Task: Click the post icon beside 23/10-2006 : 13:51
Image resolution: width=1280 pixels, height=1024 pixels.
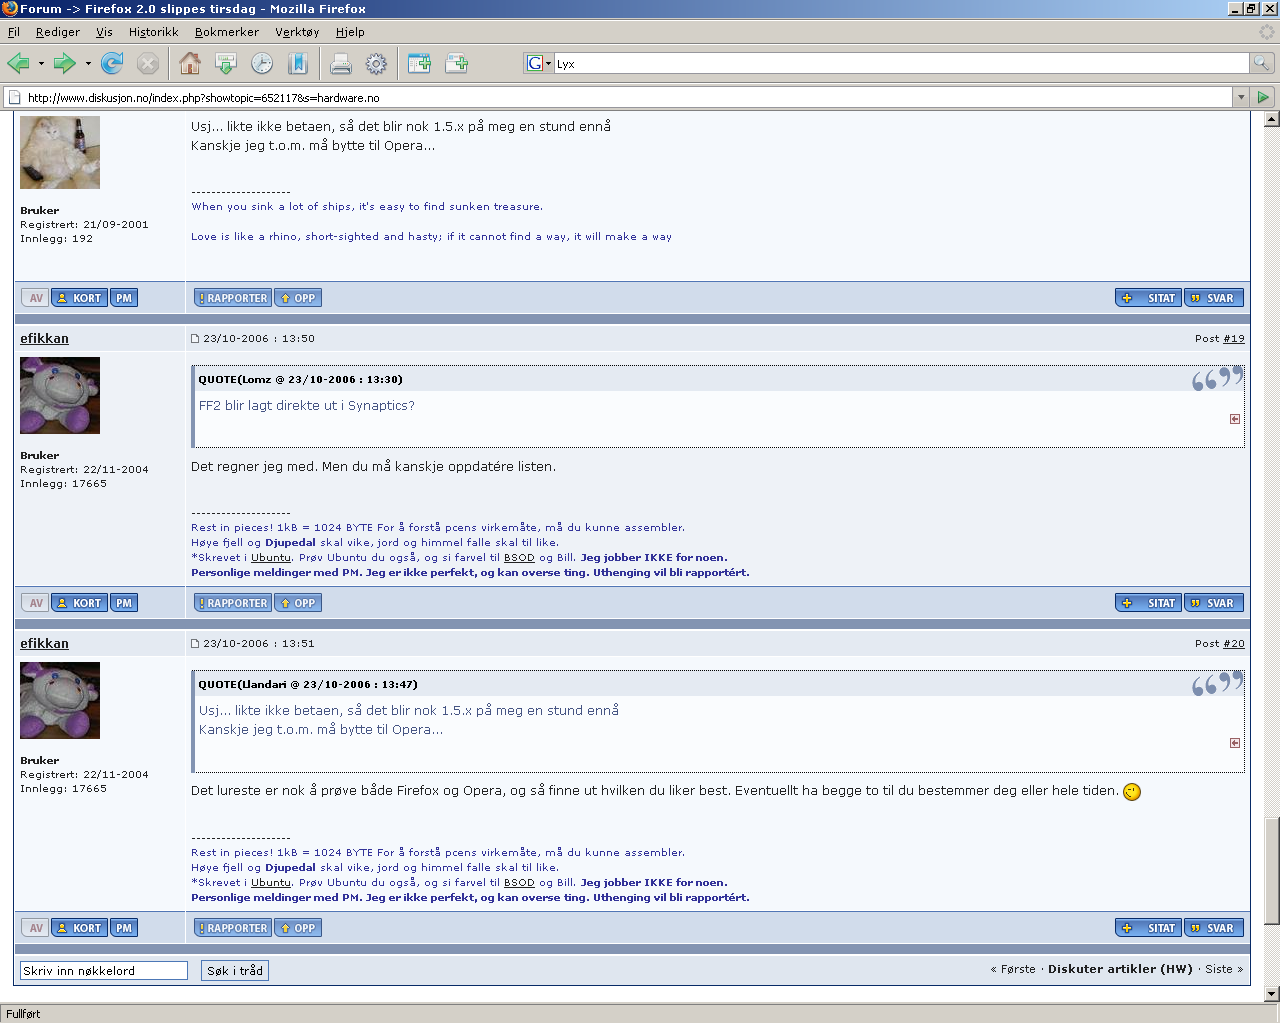Action: point(196,644)
